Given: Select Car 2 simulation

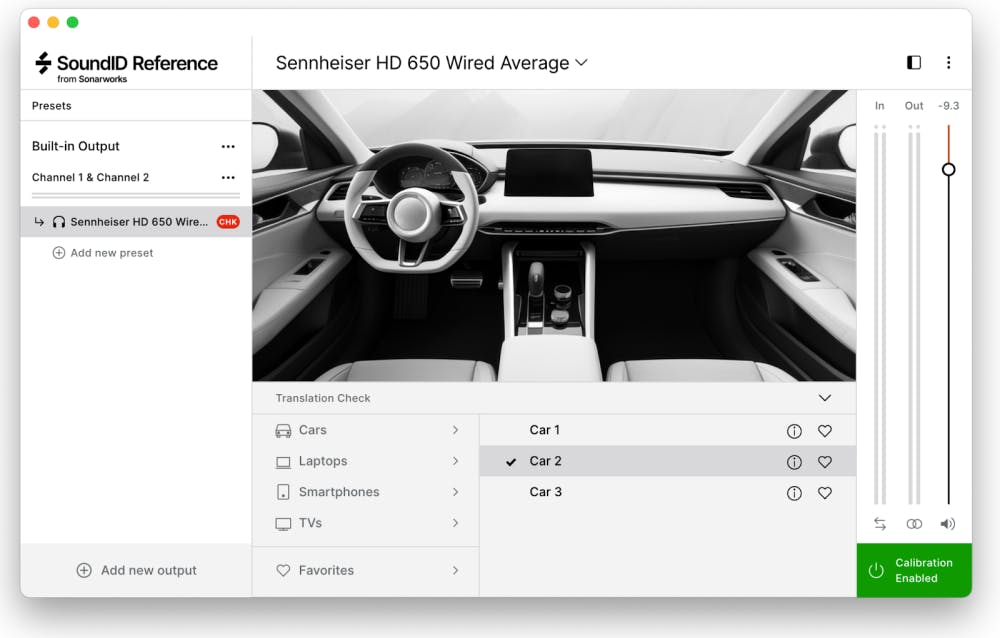Looking at the screenshot, I should coord(667,461).
